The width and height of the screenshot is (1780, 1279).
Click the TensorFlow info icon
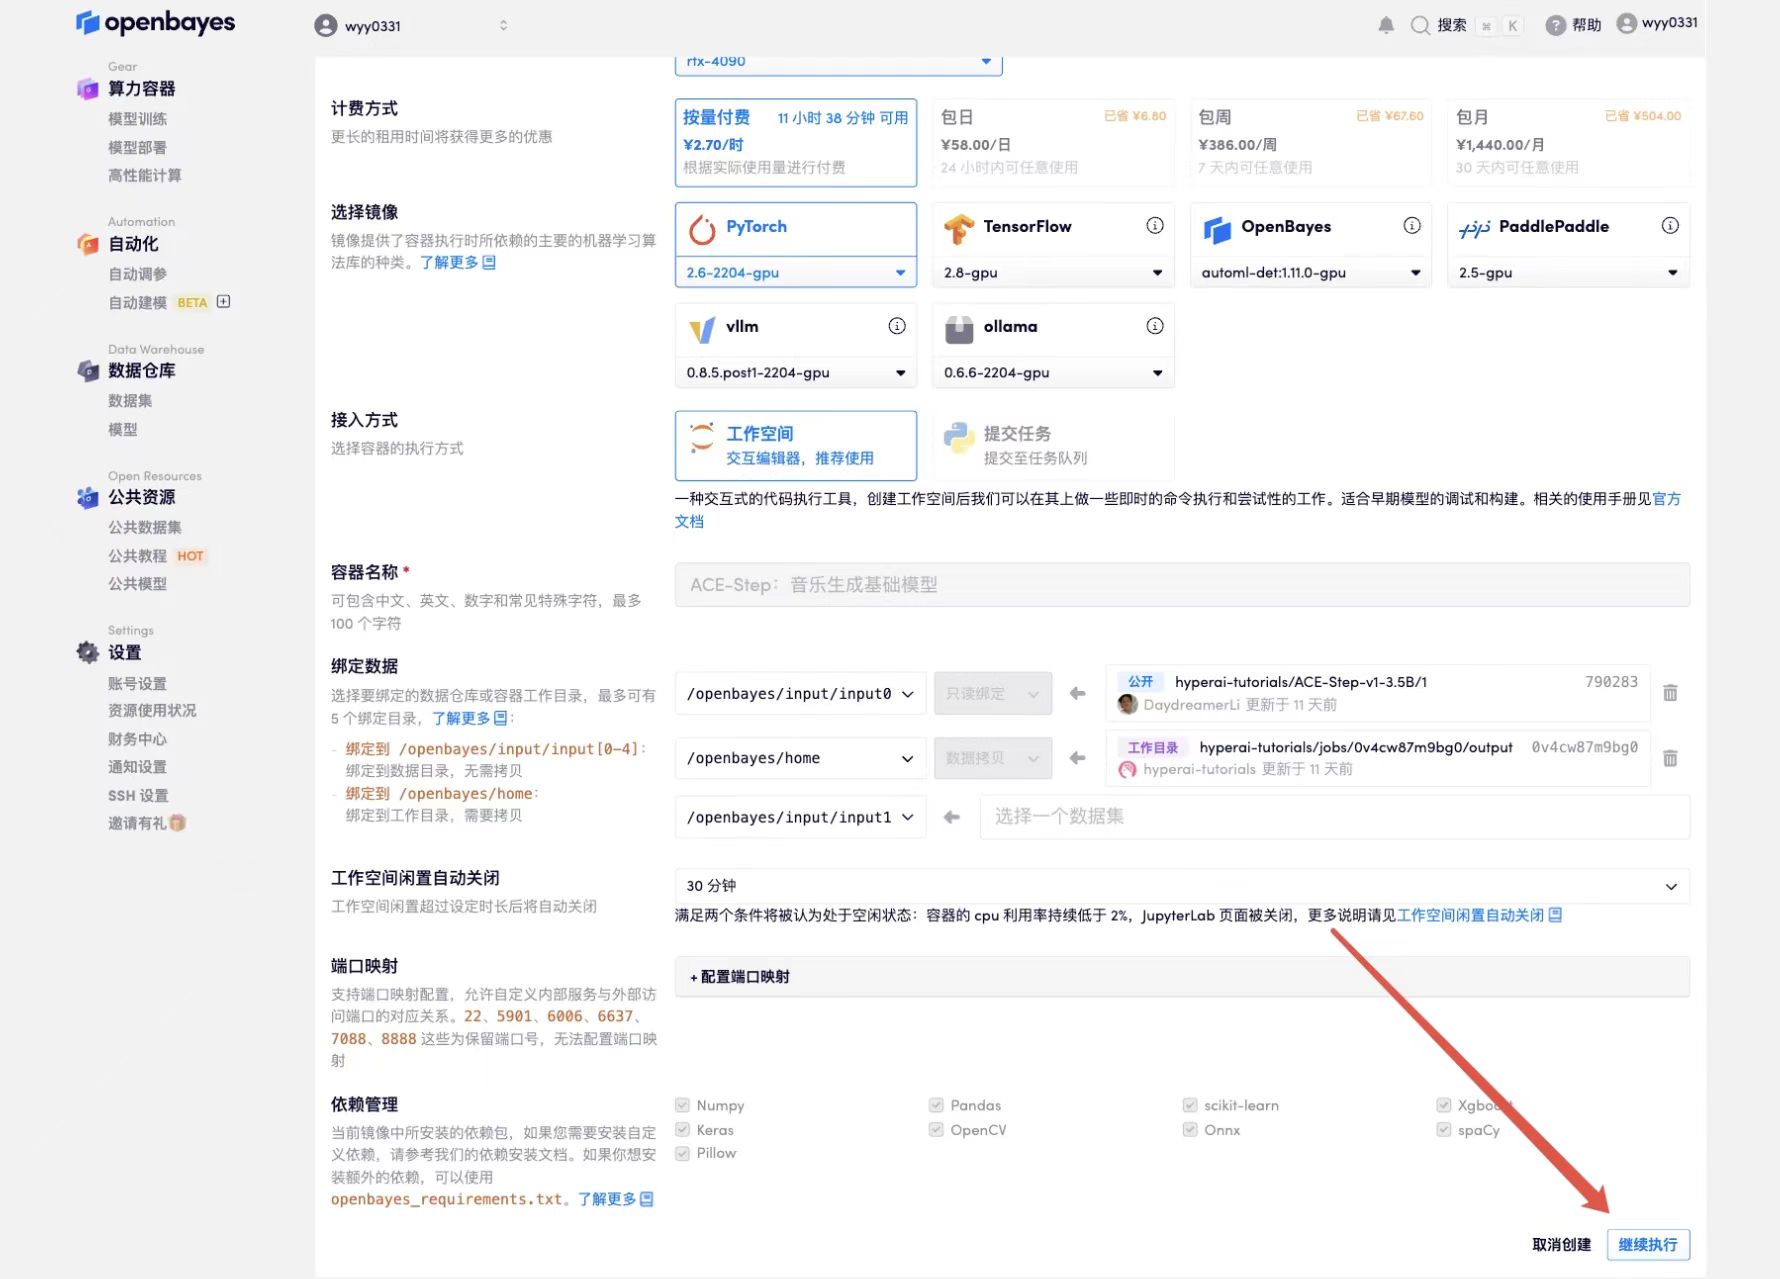(x=1154, y=226)
